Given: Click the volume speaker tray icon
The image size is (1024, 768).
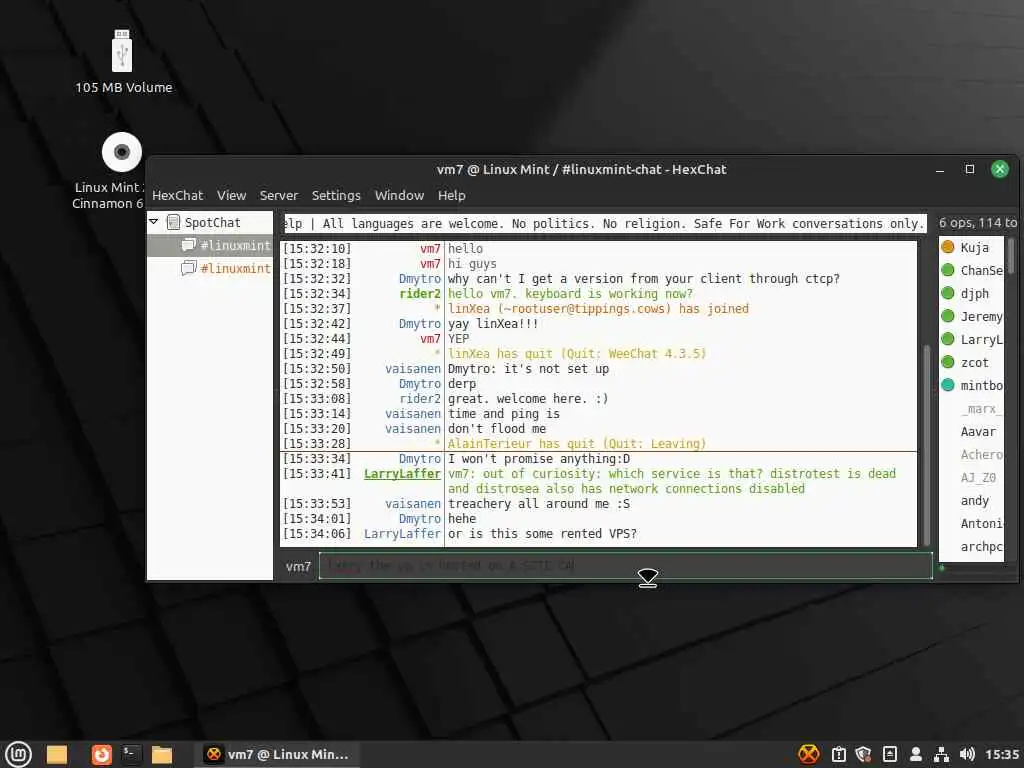Looking at the screenshot, I should [967, 754].
